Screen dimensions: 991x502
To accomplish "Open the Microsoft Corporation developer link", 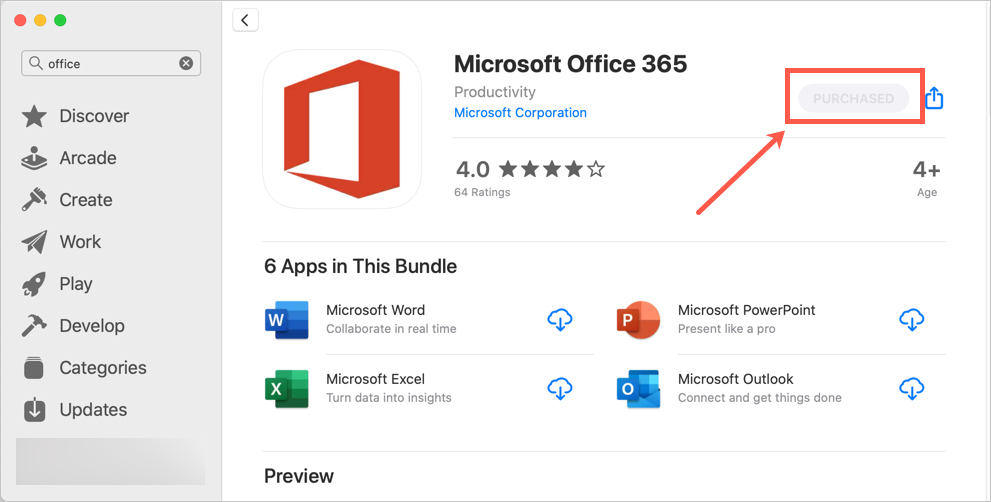I will [x=520, y=113].
